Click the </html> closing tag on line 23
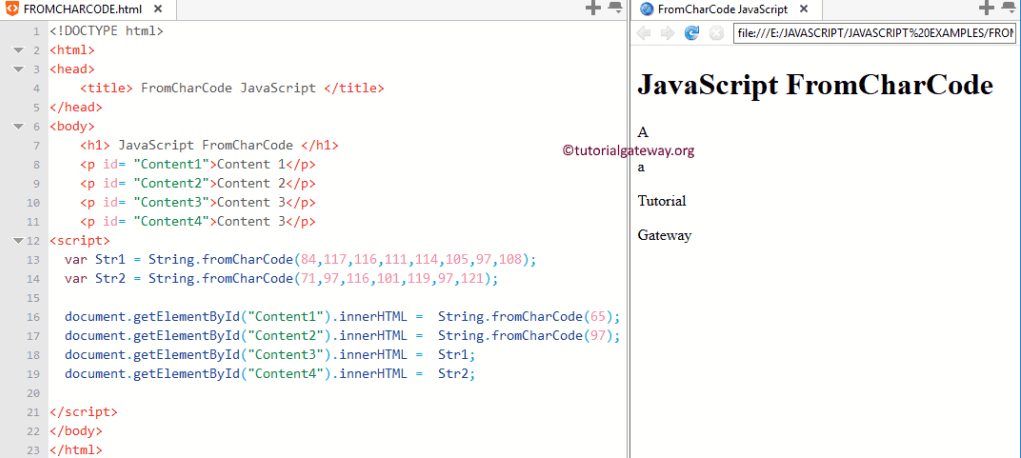 click(76, 450)
